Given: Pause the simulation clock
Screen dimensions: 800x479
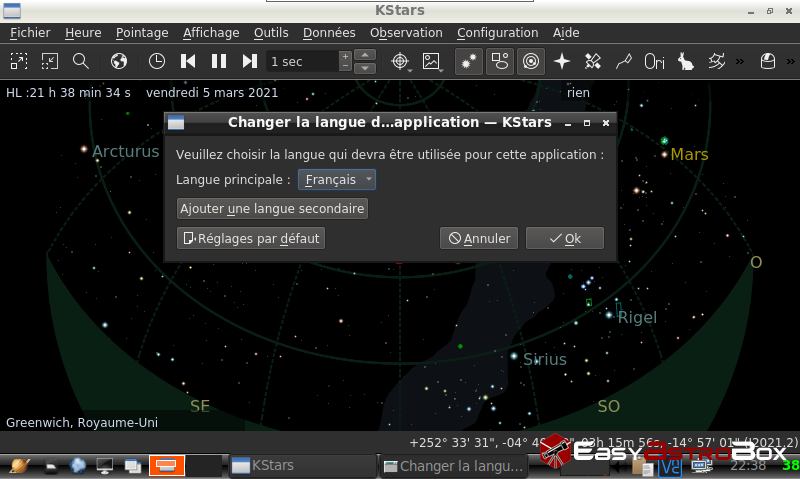Looking at the screenshot, I should pos(219,61).
